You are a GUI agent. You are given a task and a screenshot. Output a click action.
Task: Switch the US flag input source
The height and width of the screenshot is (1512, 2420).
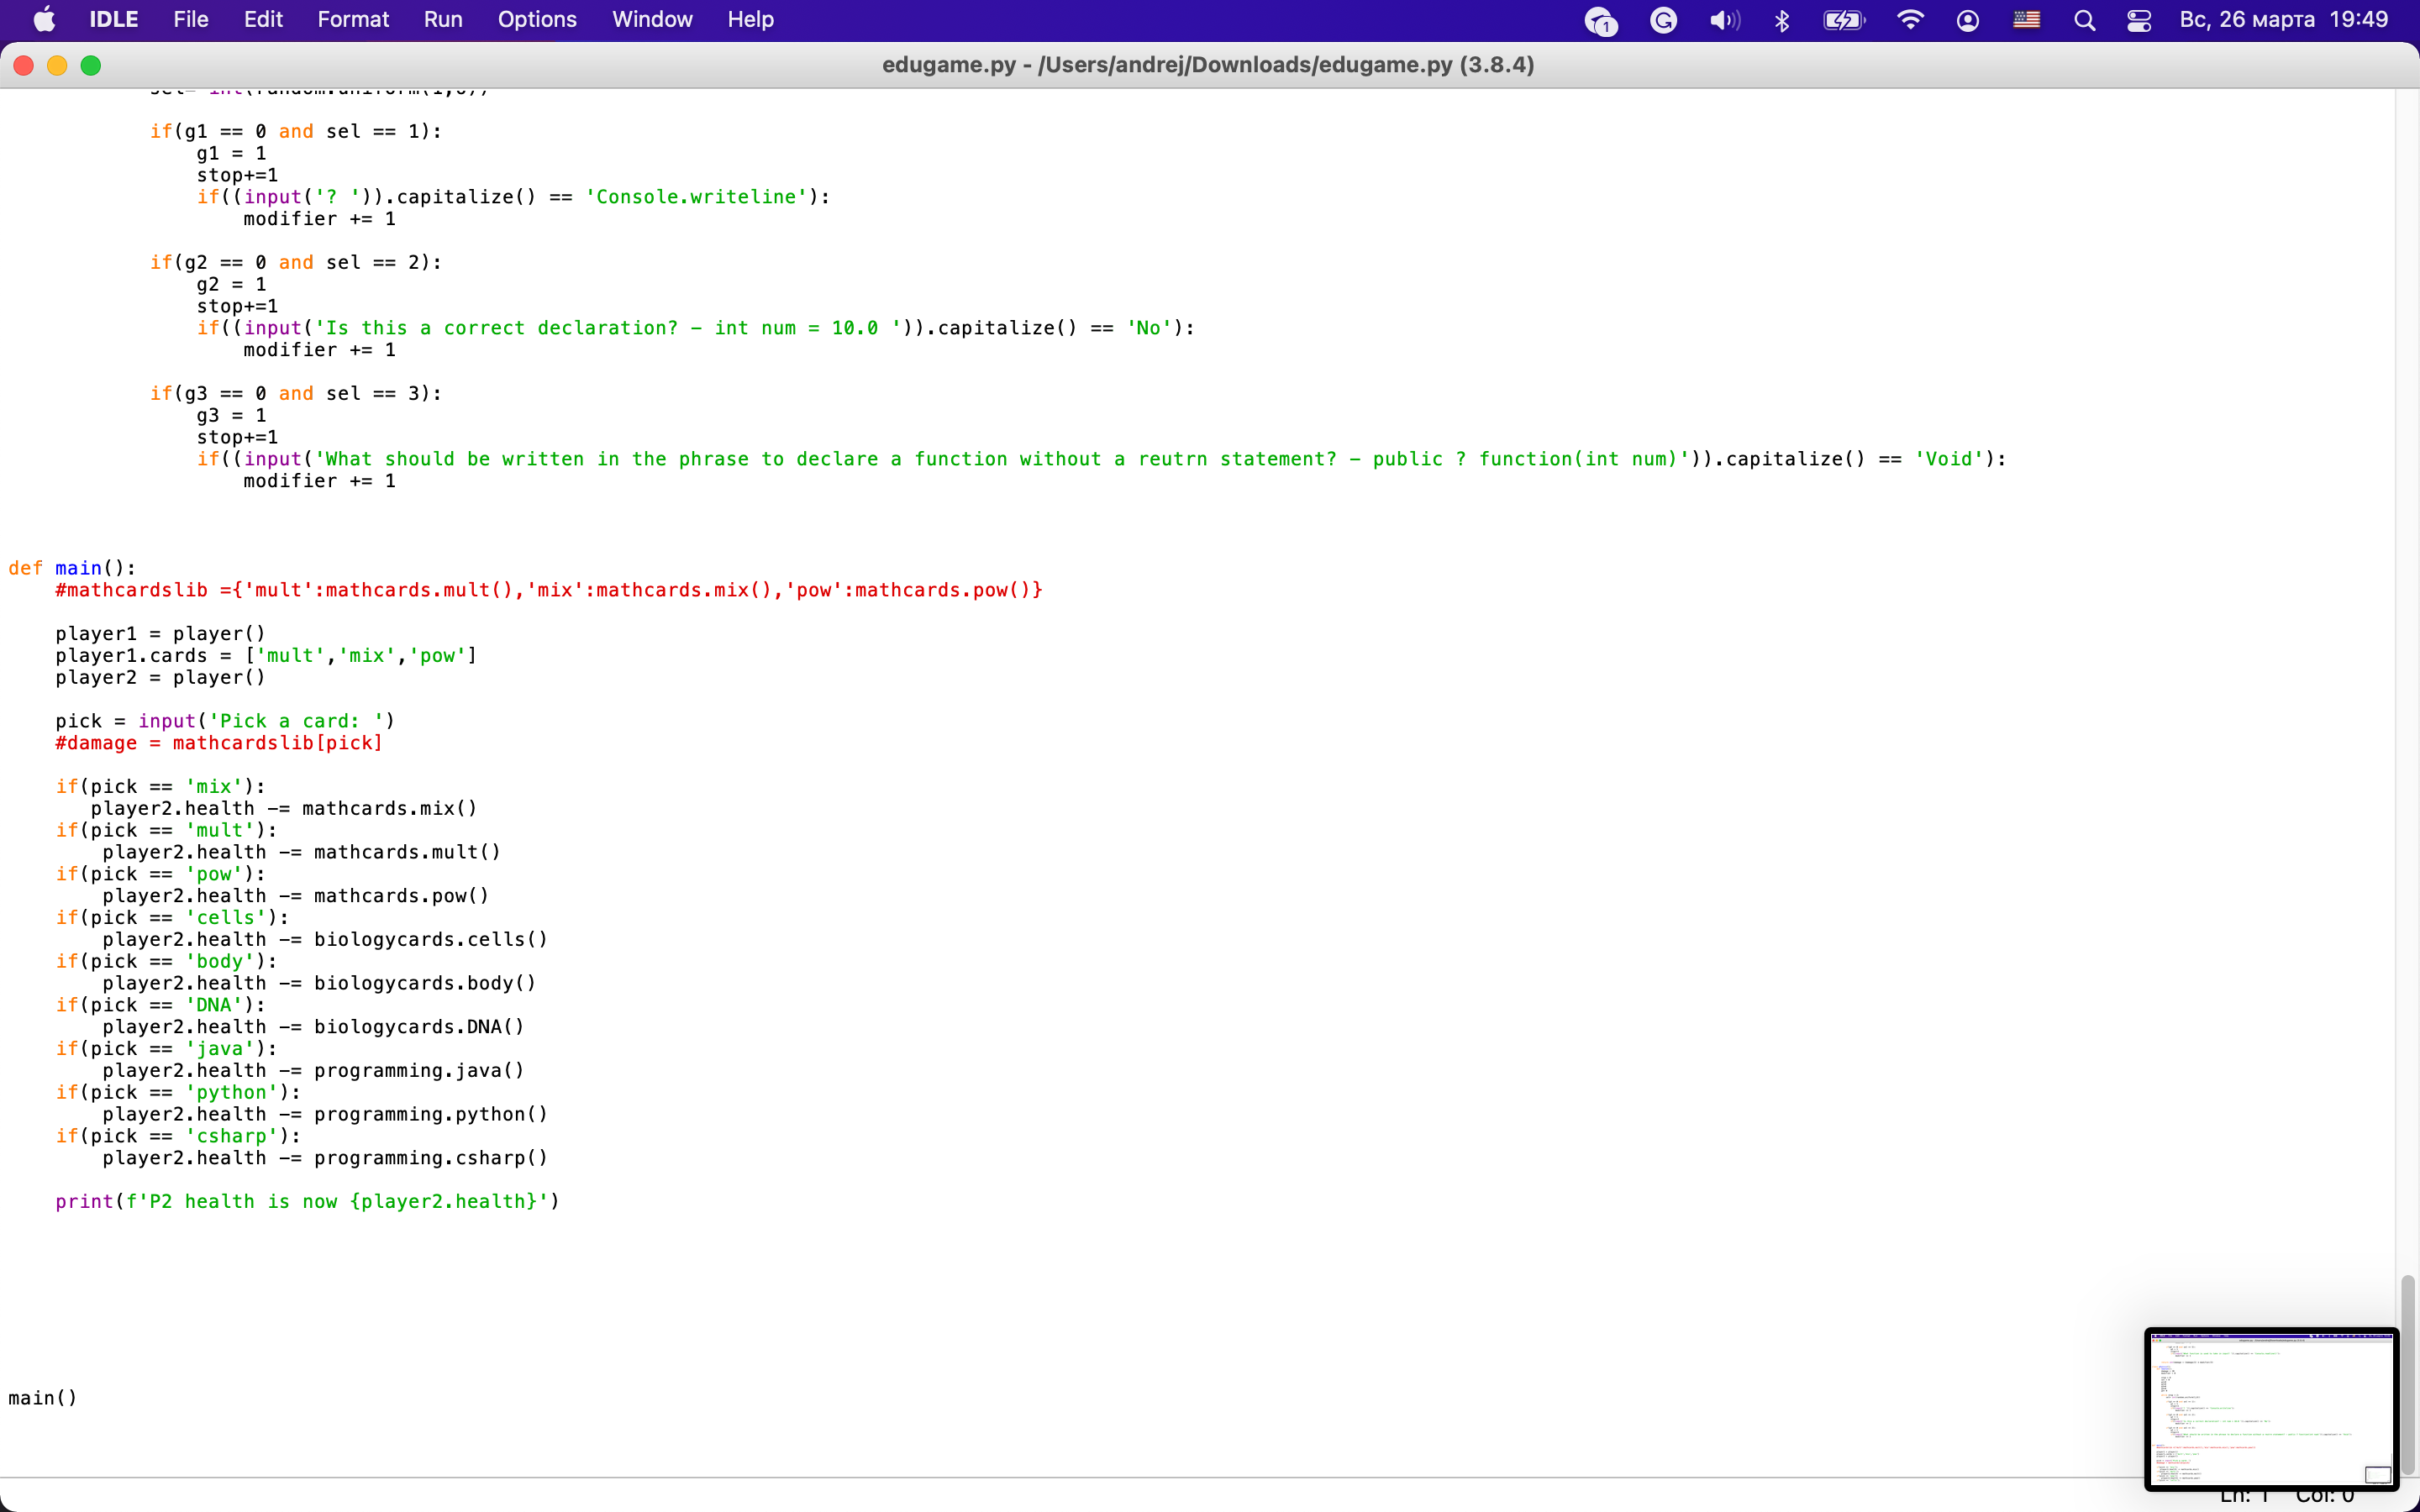[x=2027, y=20]
